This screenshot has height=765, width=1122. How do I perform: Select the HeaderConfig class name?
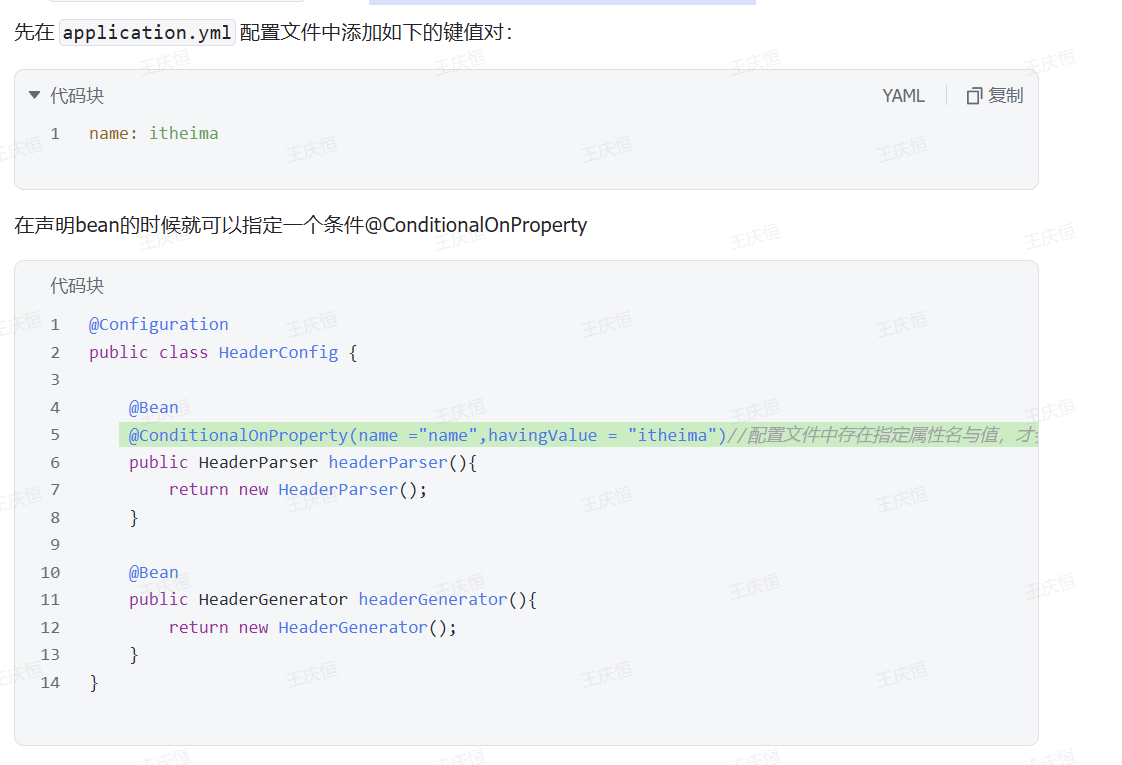click(x=278, y=352)
